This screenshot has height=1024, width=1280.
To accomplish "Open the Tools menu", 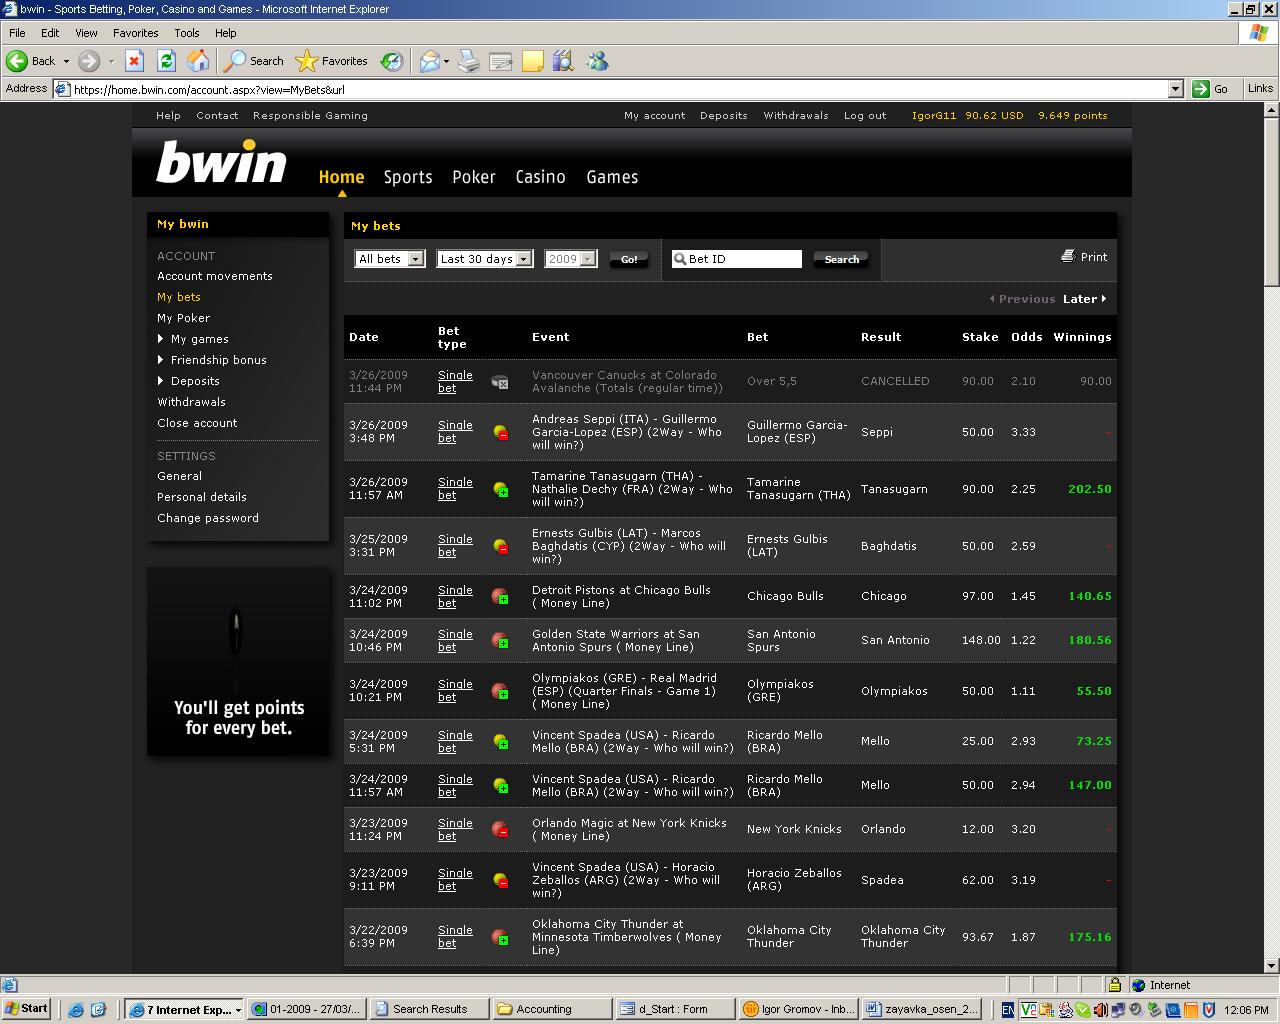I will 187,33.
